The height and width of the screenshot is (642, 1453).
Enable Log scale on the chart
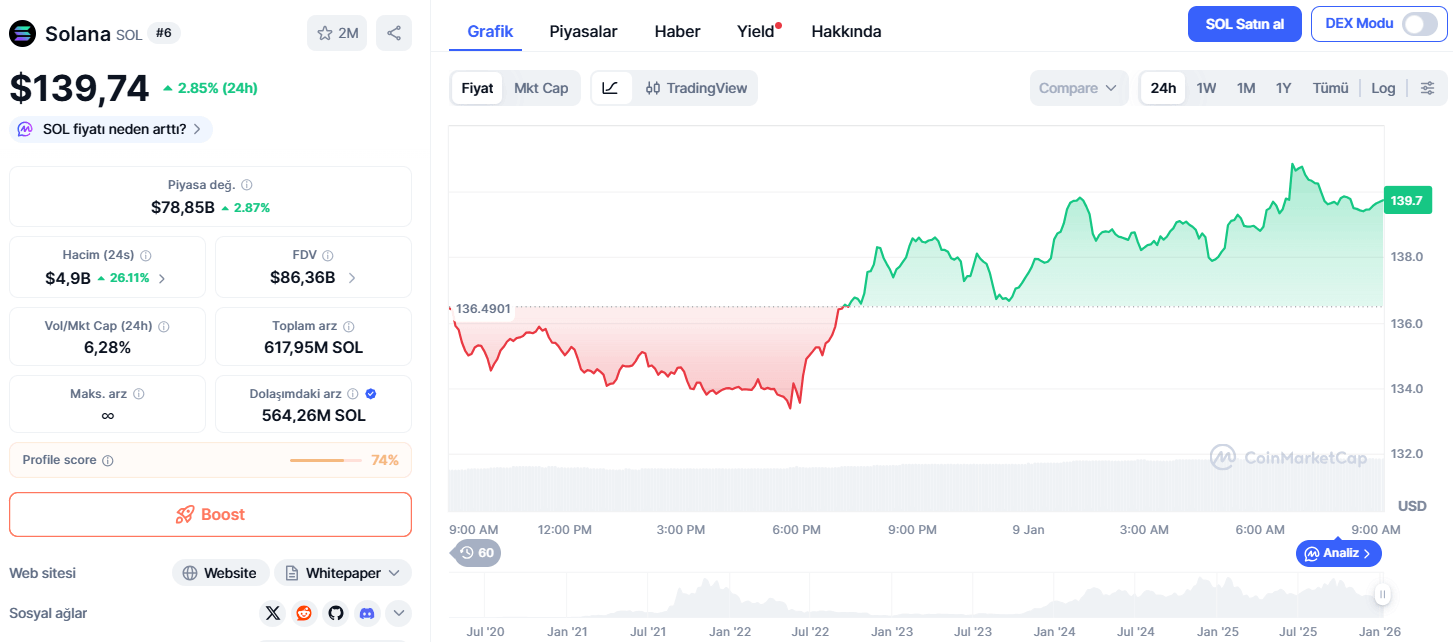coord(1383,88)
